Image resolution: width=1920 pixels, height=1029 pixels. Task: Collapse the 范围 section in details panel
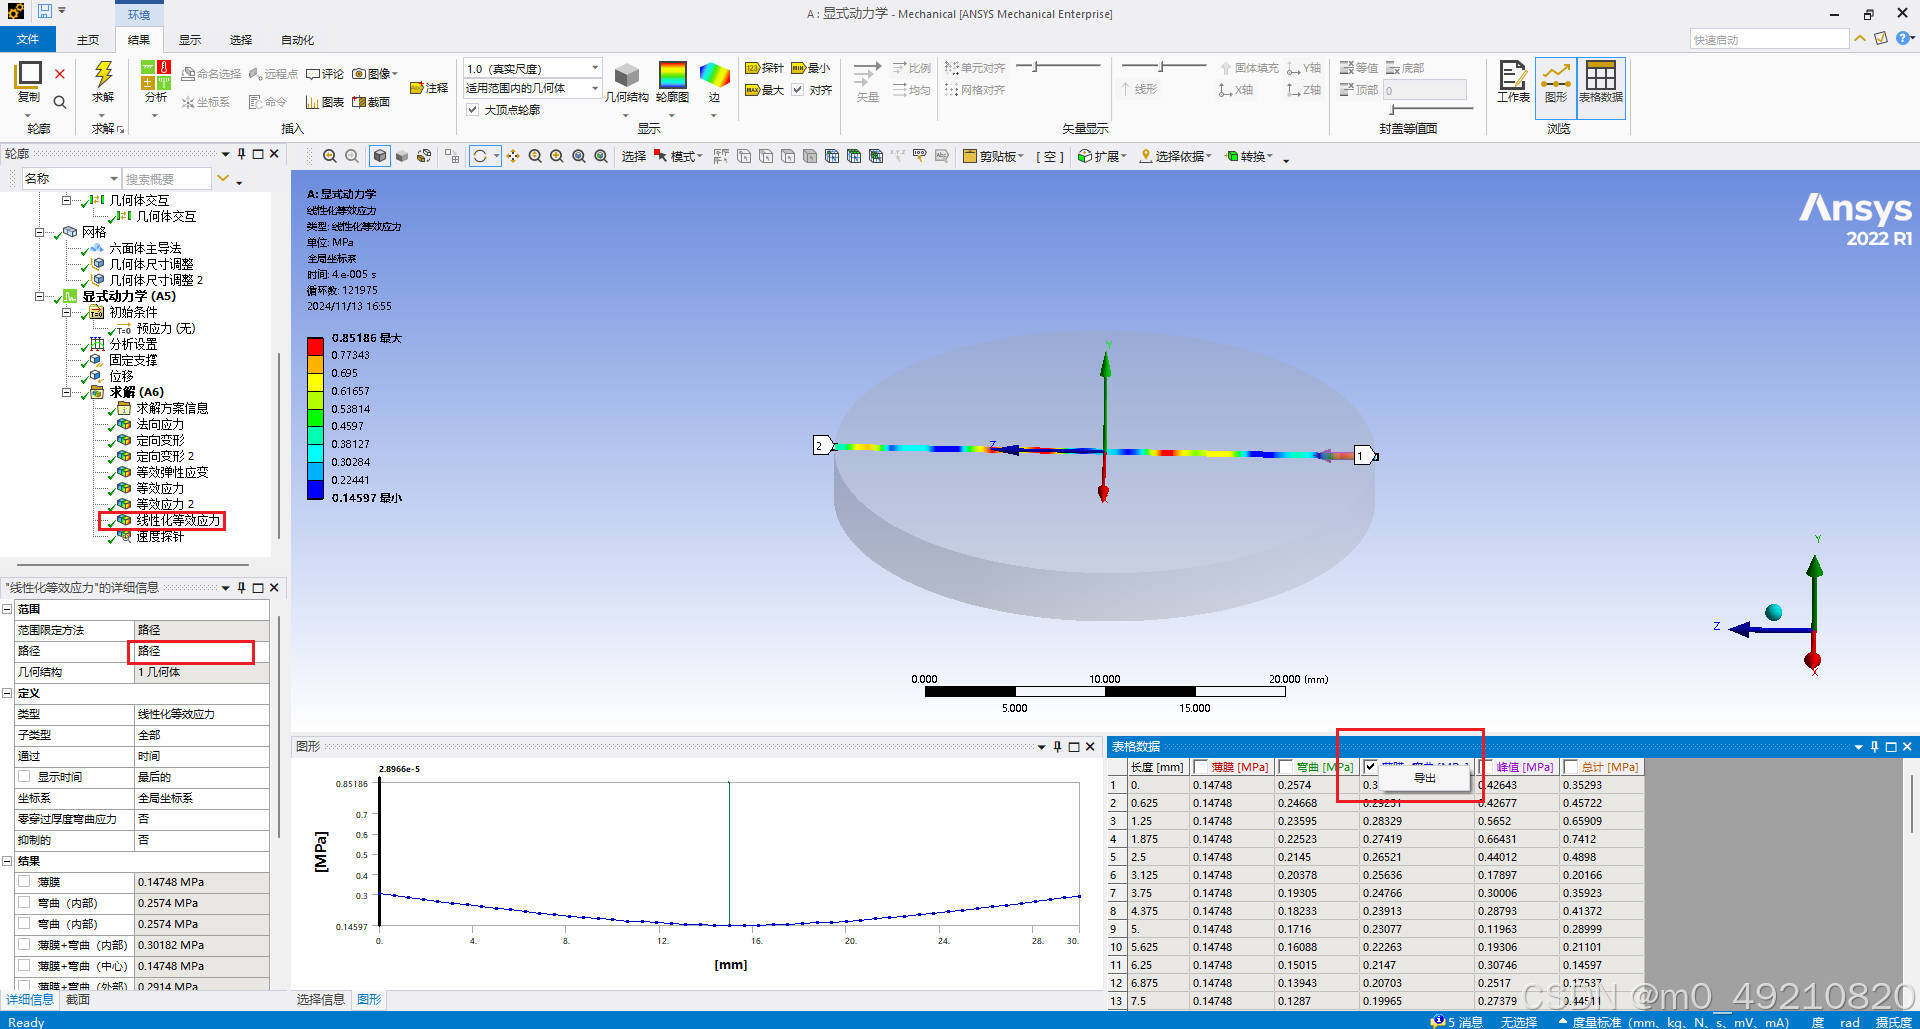(x=7, y=609)
